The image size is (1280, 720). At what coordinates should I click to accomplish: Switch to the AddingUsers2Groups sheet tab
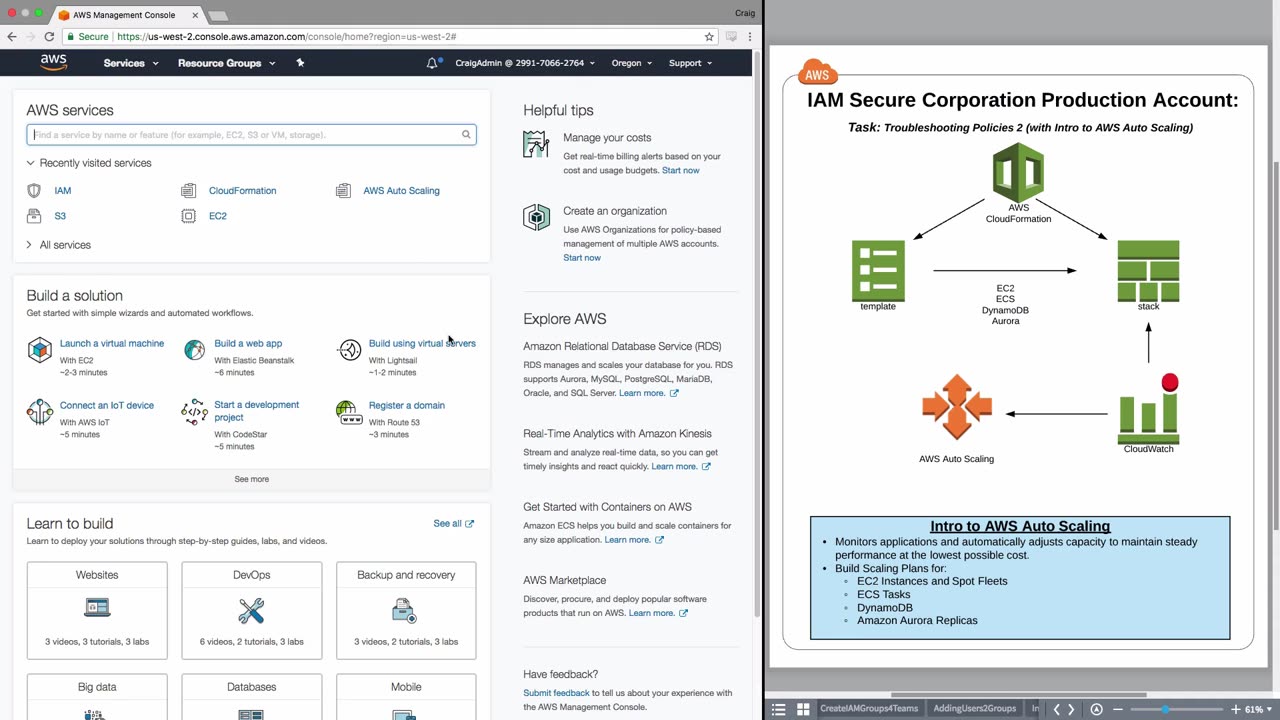(x=974, y=709)
